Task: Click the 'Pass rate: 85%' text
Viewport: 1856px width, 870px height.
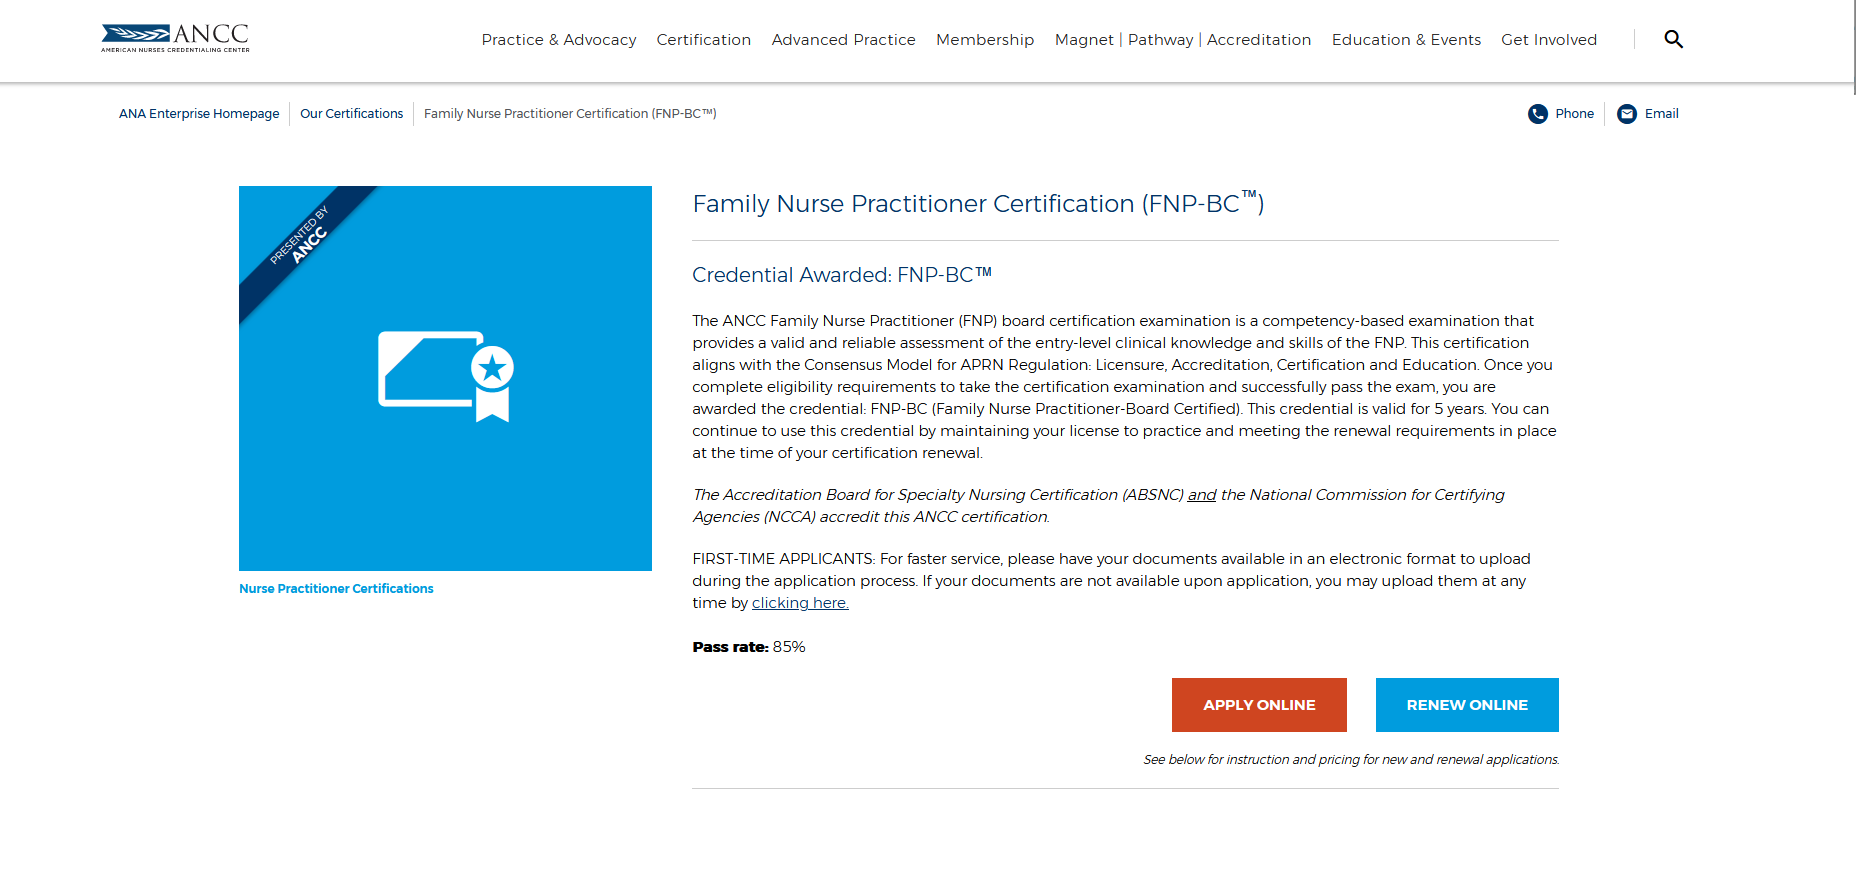Action: (749, 647)
